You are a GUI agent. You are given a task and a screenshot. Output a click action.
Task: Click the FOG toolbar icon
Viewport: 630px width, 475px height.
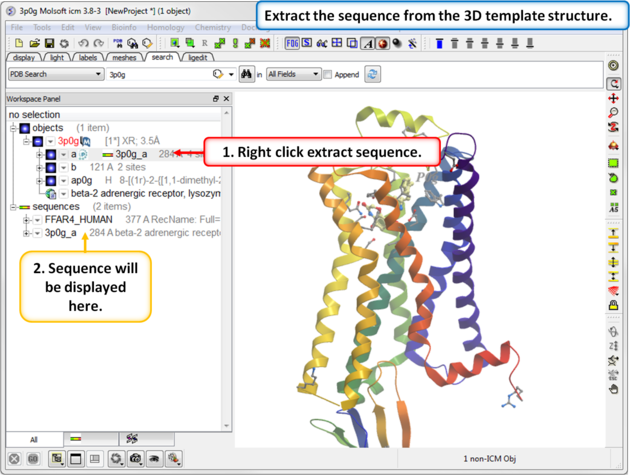(x=292, y=44)
